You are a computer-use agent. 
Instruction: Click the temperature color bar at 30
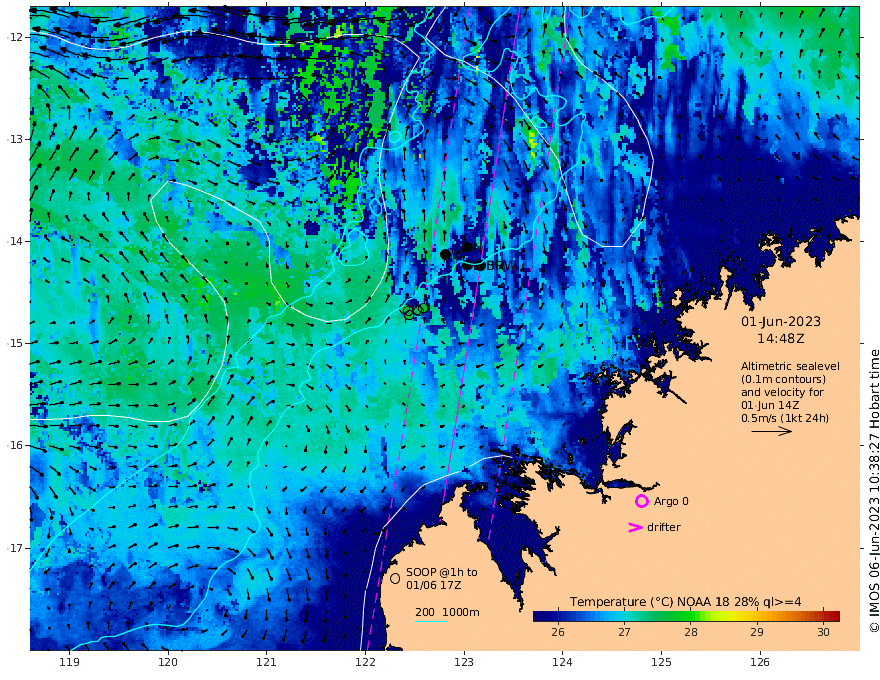tap(823, 616)
